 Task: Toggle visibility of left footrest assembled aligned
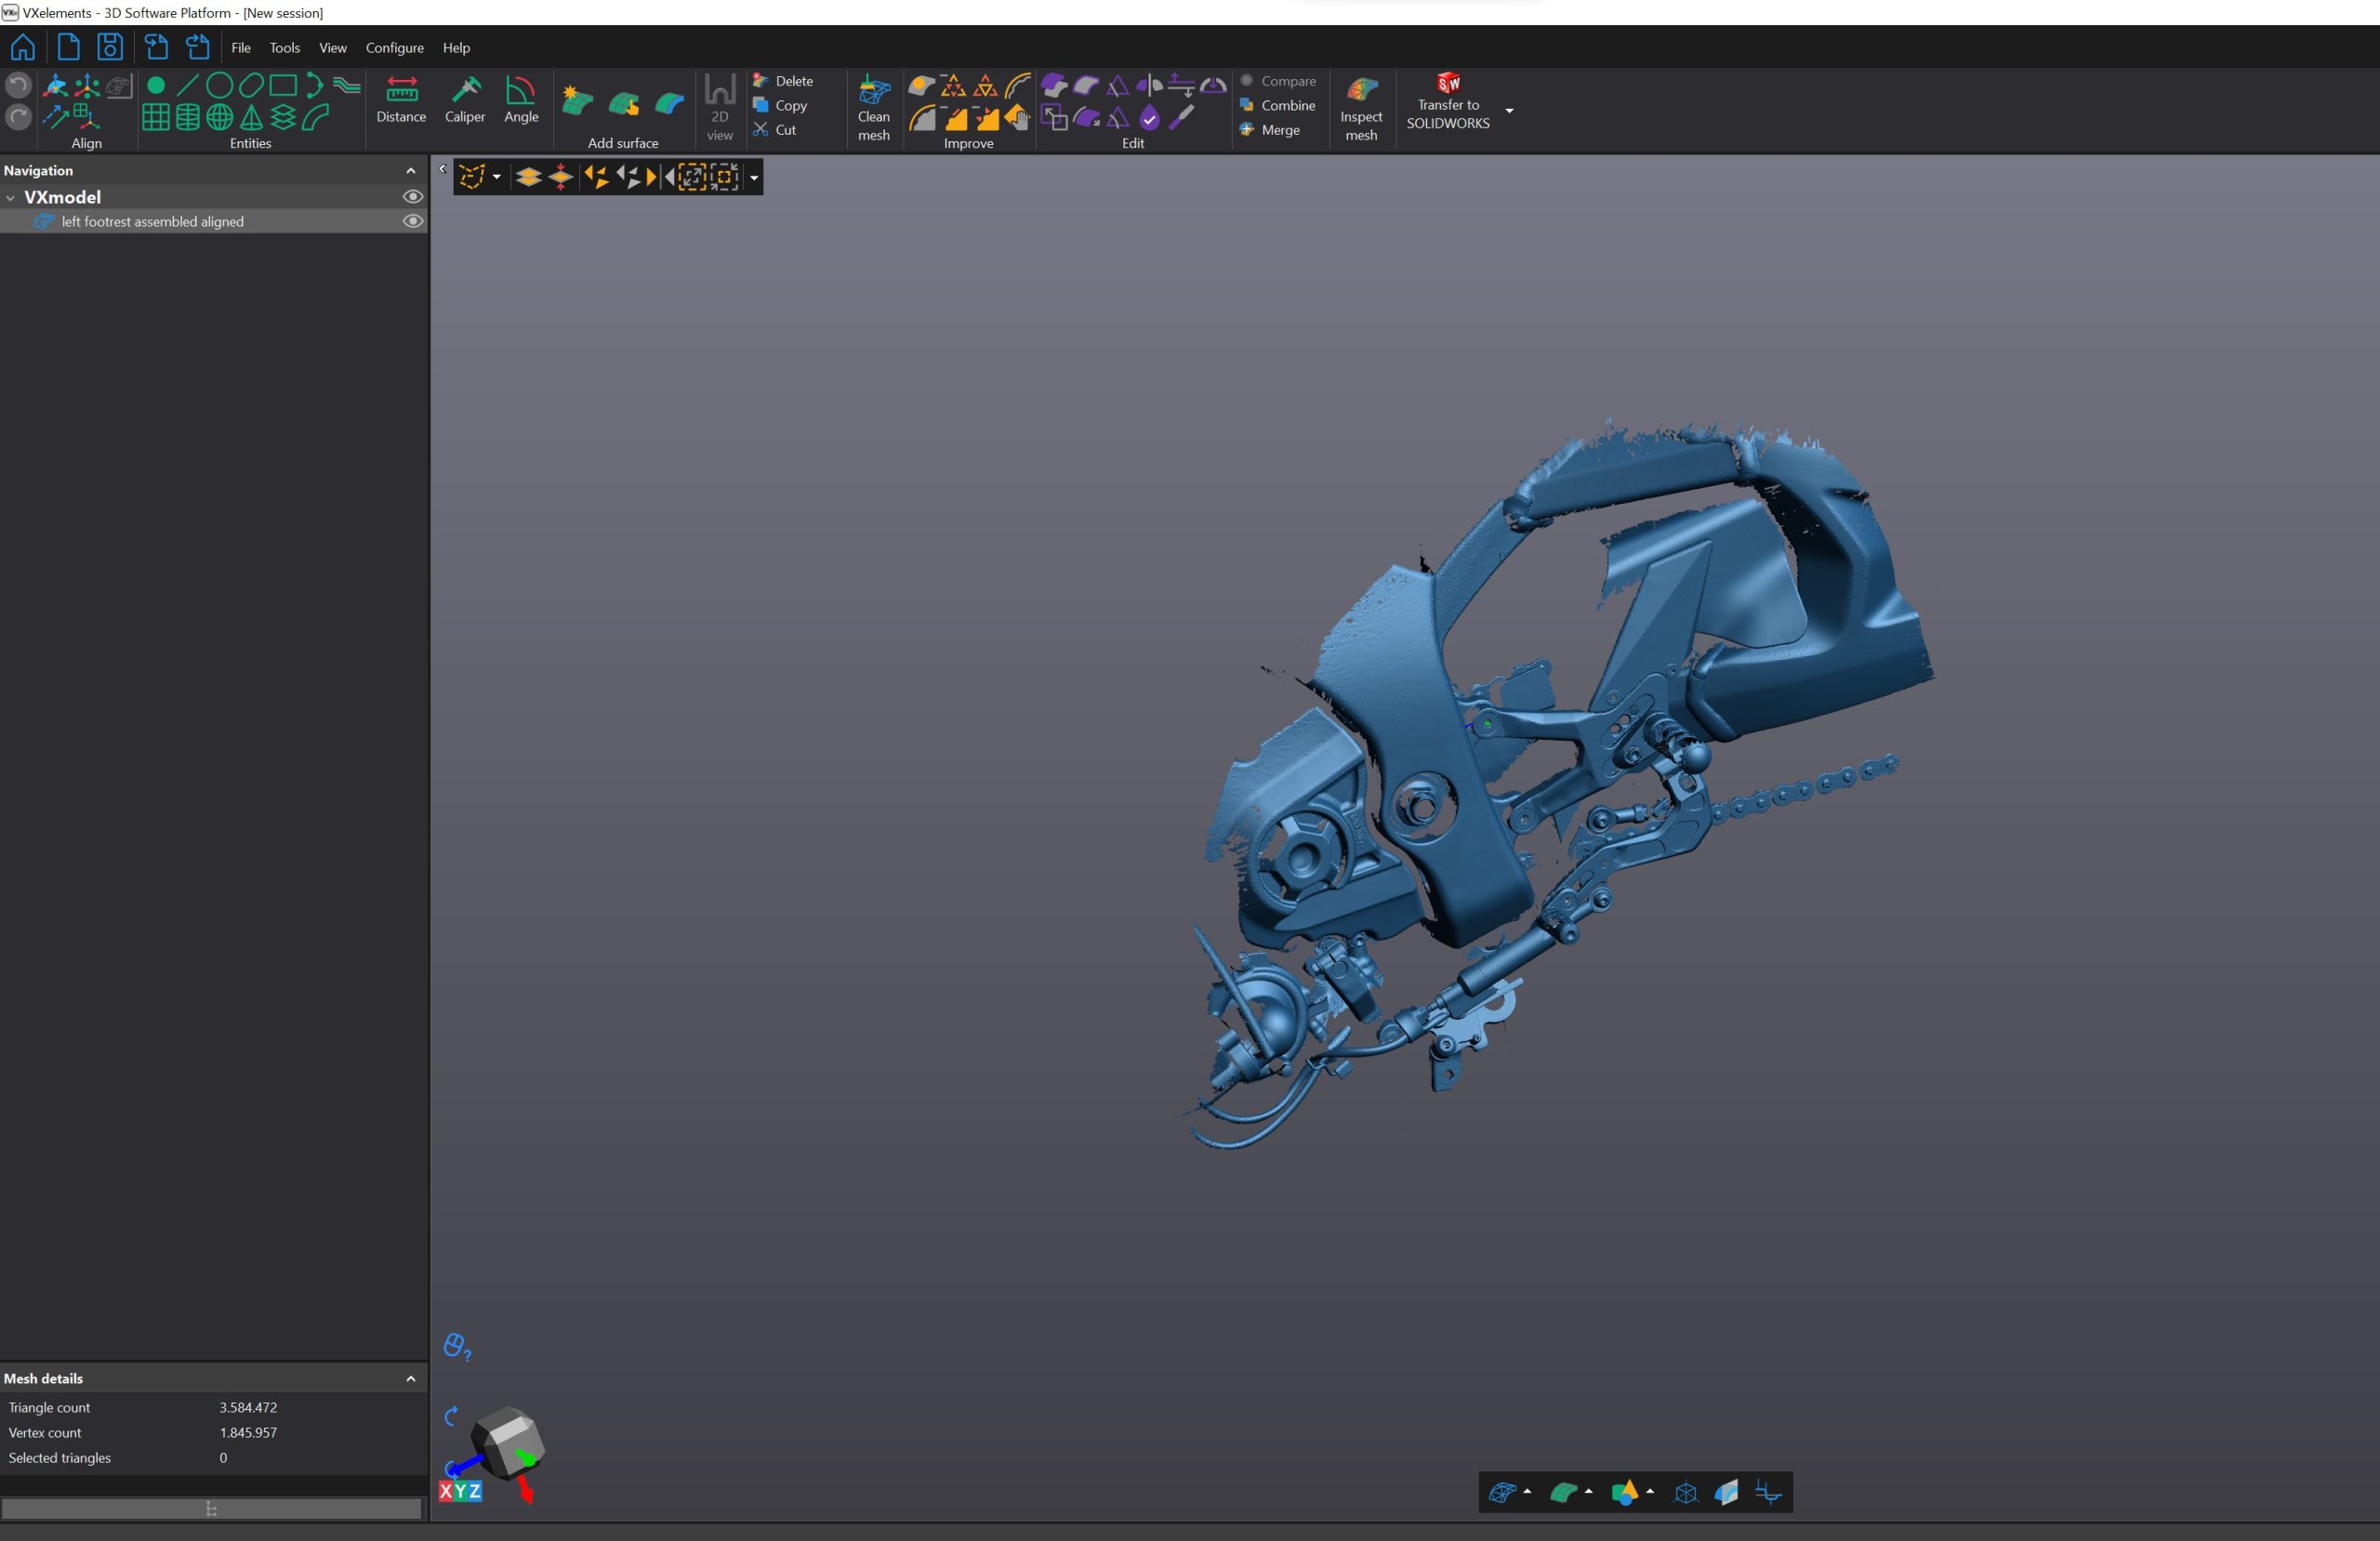[413, 221]
